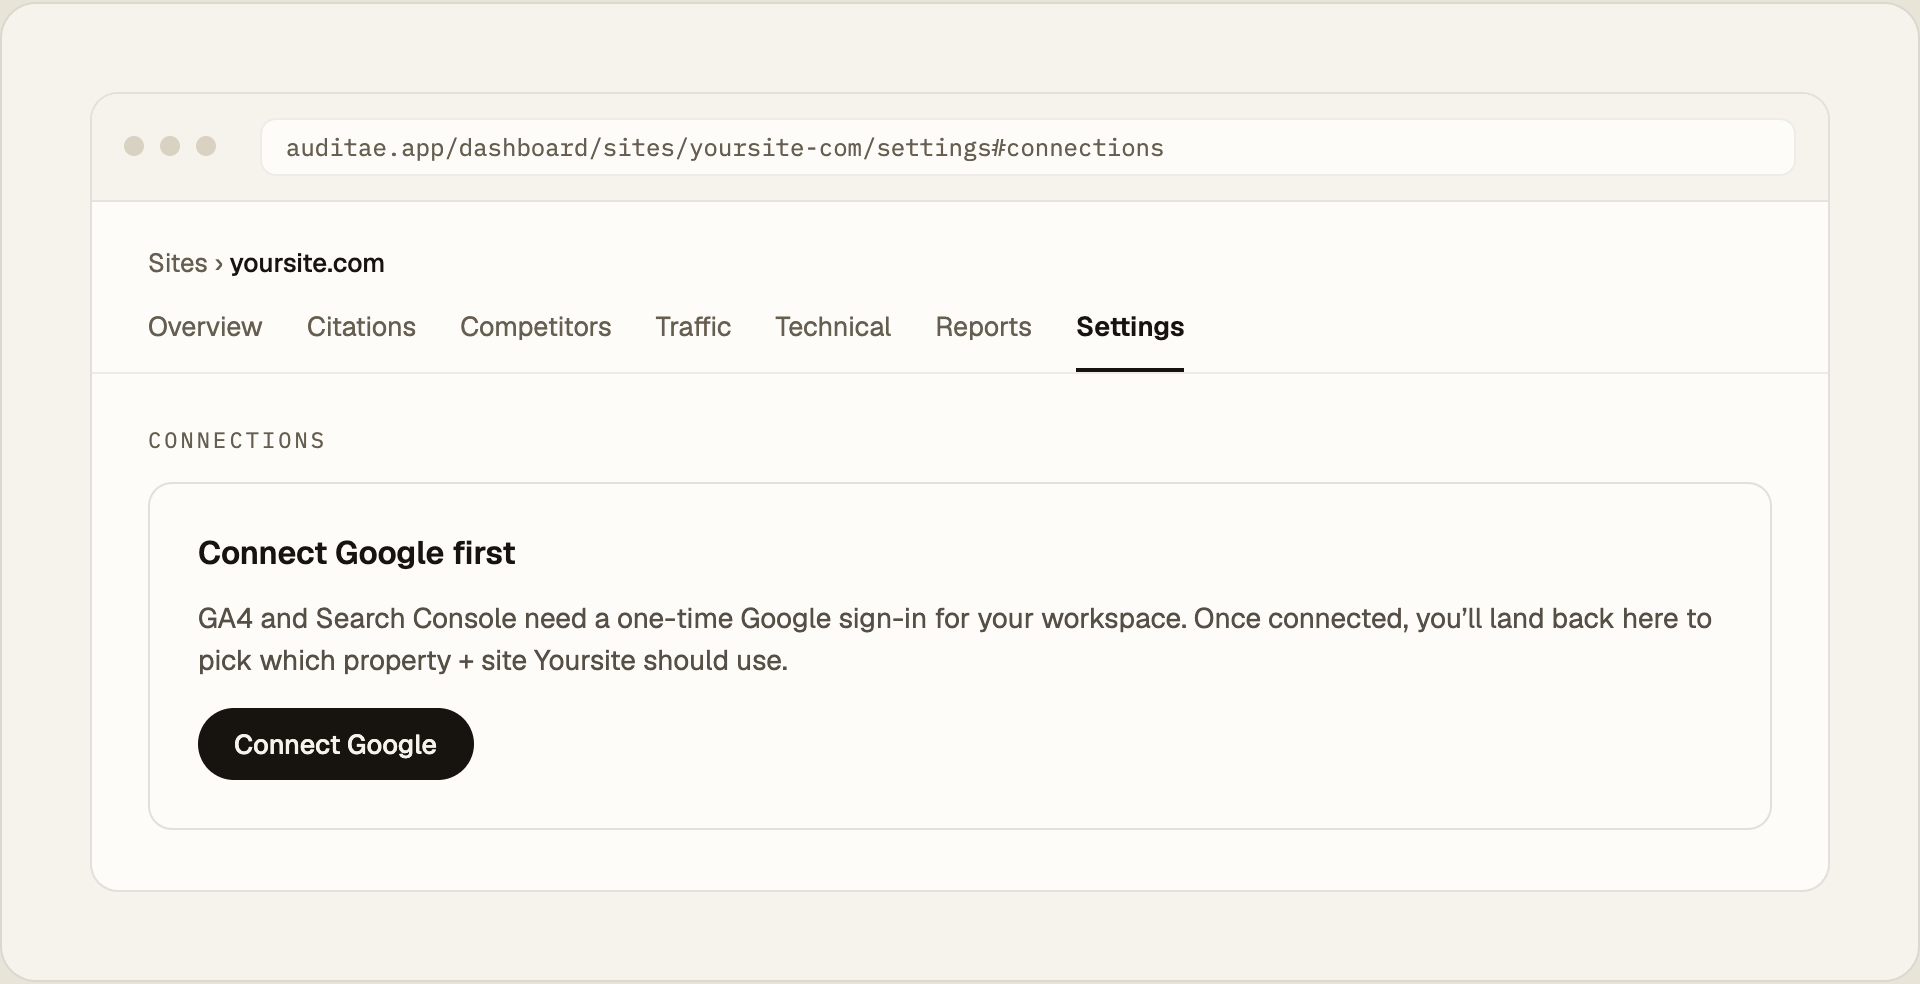This screenshot has width=1920, height=984.
Task: Click the first browser window dot
Action: 134,146
